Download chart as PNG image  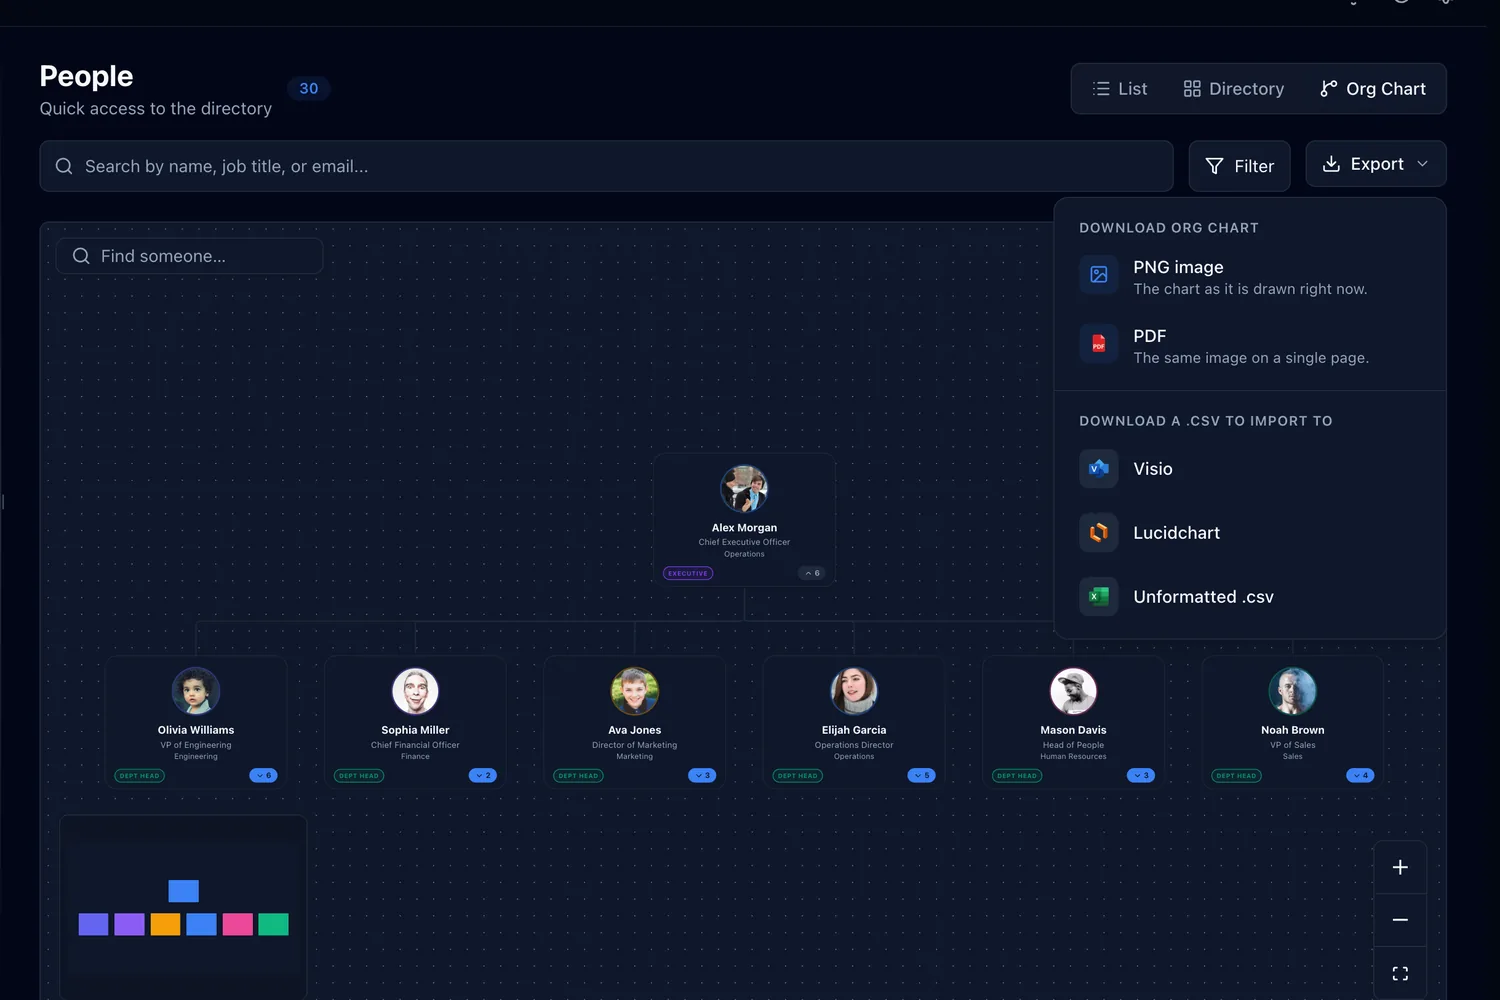tap(1250, 277)
